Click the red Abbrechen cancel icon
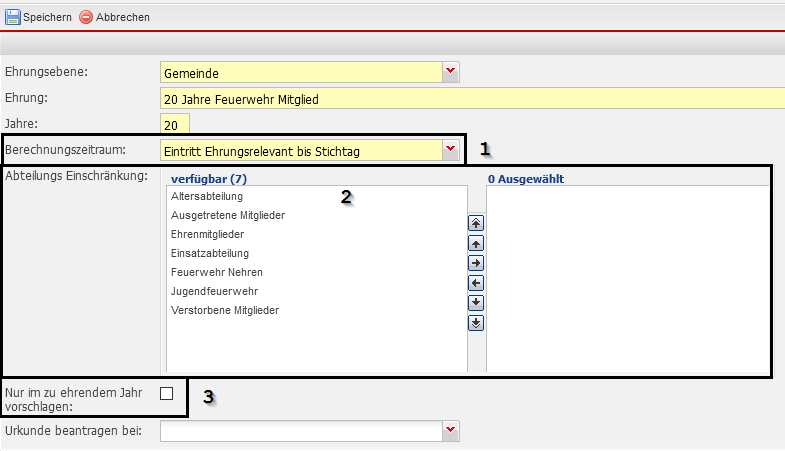 (86, 17)
